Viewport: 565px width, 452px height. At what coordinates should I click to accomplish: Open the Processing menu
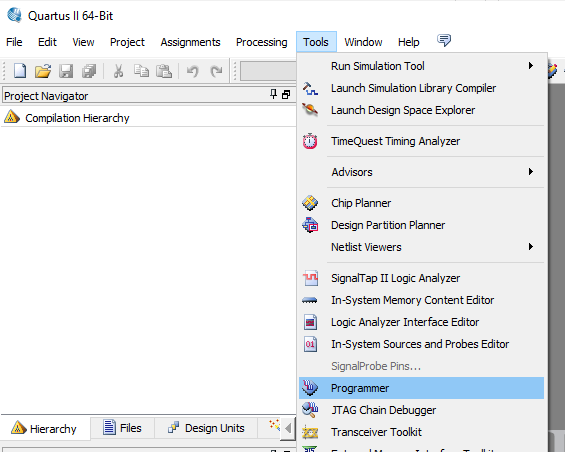[262, 42]
